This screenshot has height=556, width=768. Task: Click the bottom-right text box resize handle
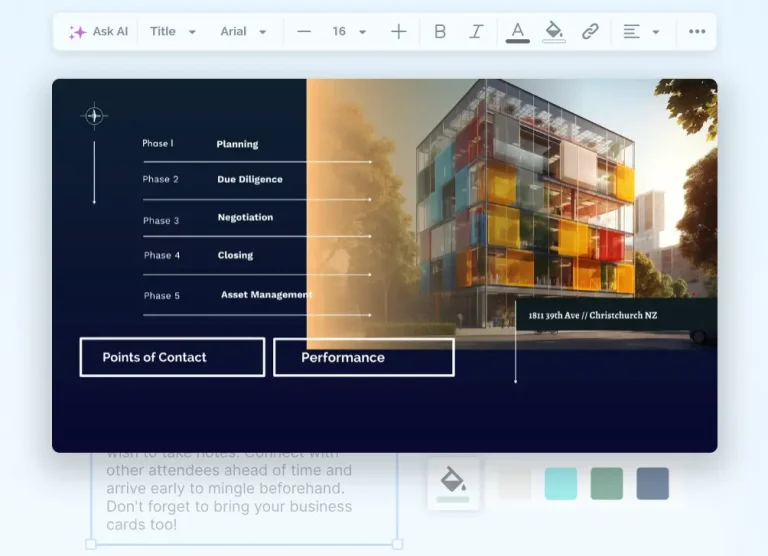[x=398, y=544]
